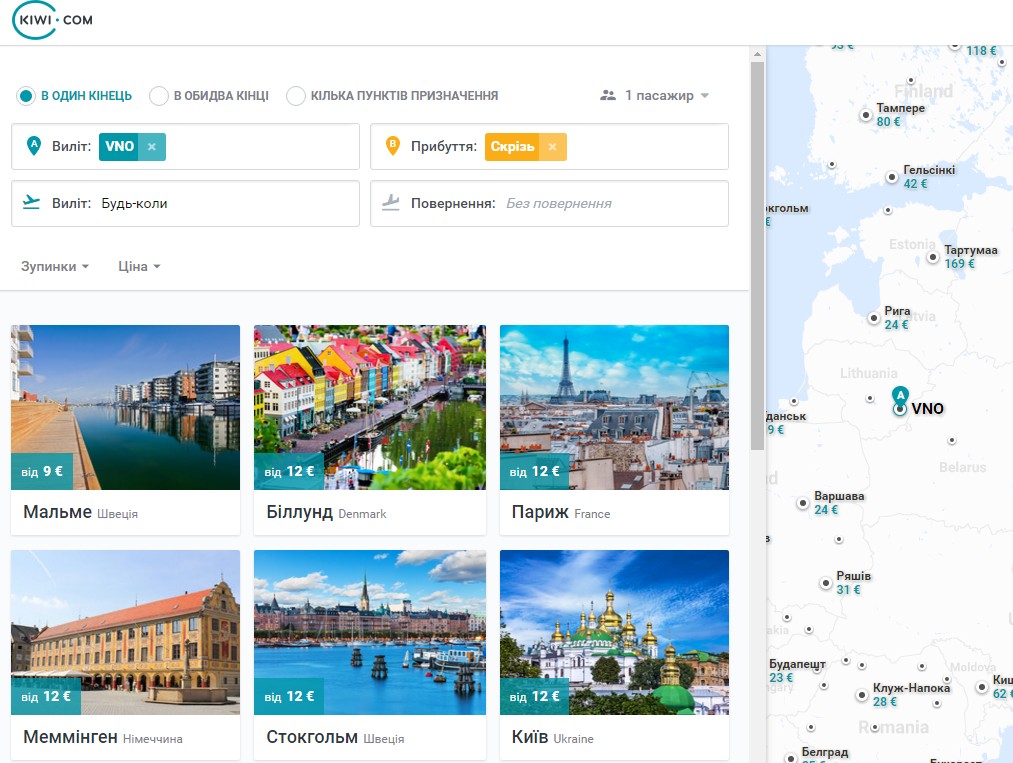Click the Ряшів map marker
This screenshot has height=763, width=1013.
tap(825, 583)
